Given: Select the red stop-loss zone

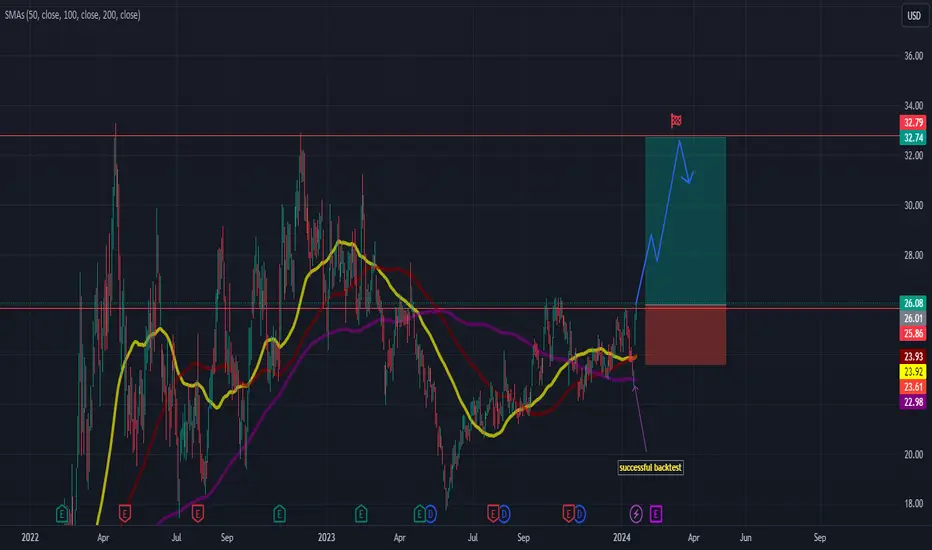Looking at the screenshot, I should pyautogui.click(x=685, y=335).
